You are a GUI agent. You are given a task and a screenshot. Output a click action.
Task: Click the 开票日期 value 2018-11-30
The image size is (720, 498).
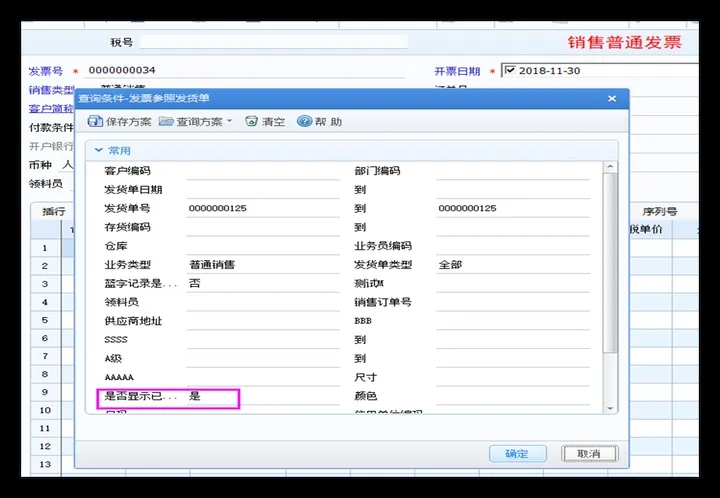coord(550,71)
